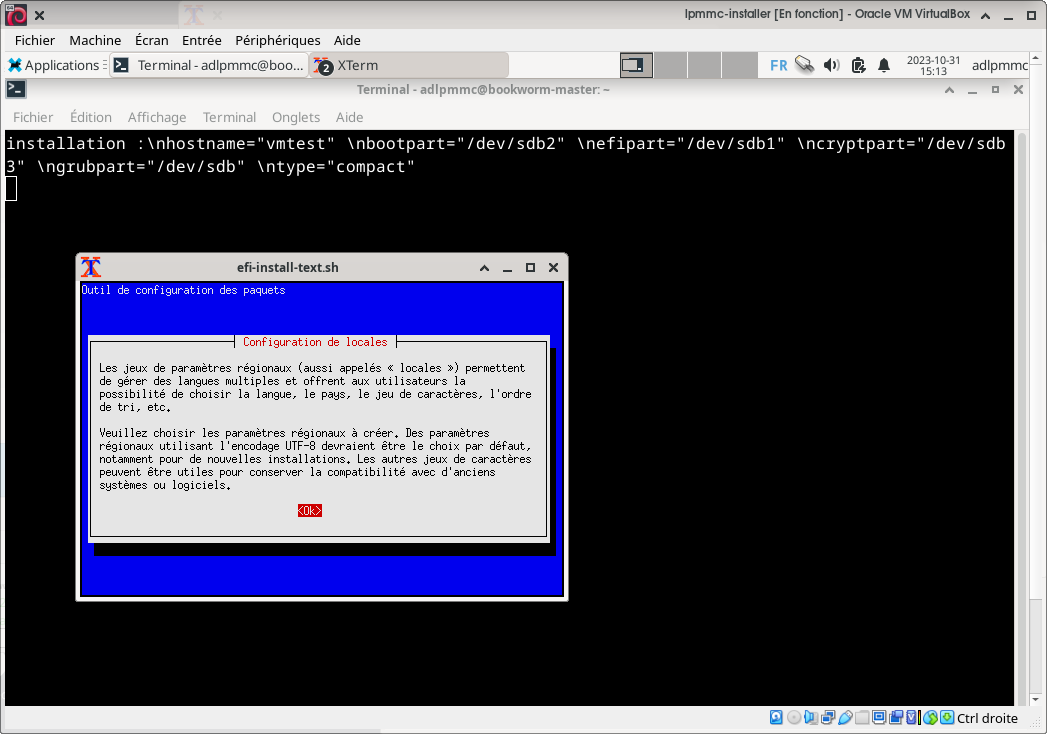1047x734 pixels.
Task: Open the adlpmmc user menu
Action: pyautogui.click(x=999, y=65)
